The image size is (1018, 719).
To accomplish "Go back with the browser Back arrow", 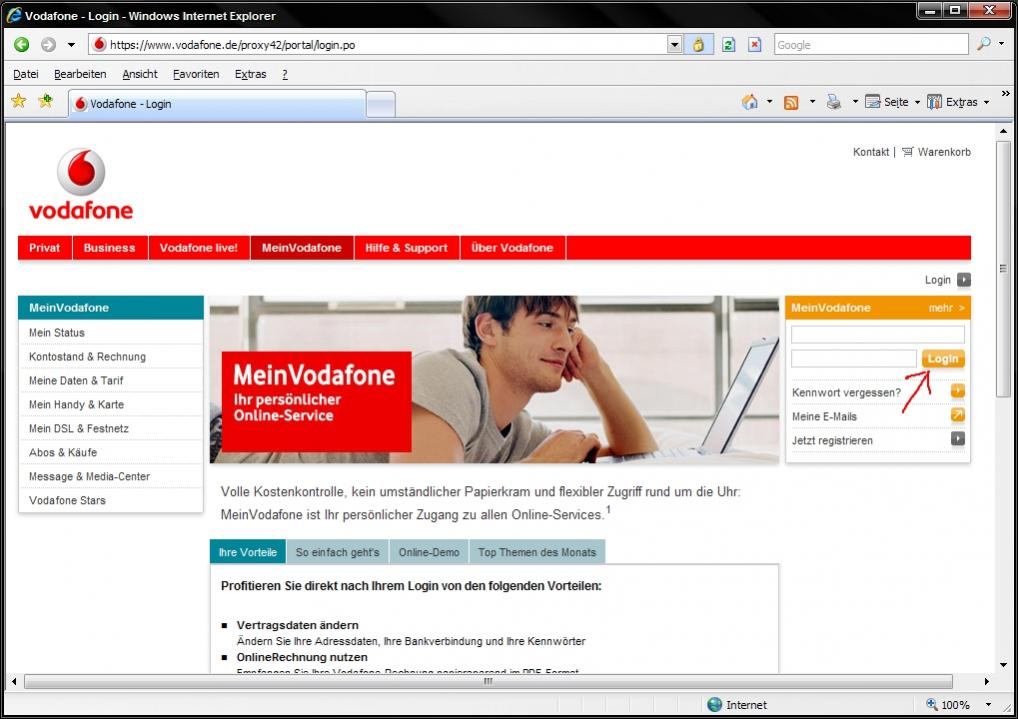I will (21, 45).
